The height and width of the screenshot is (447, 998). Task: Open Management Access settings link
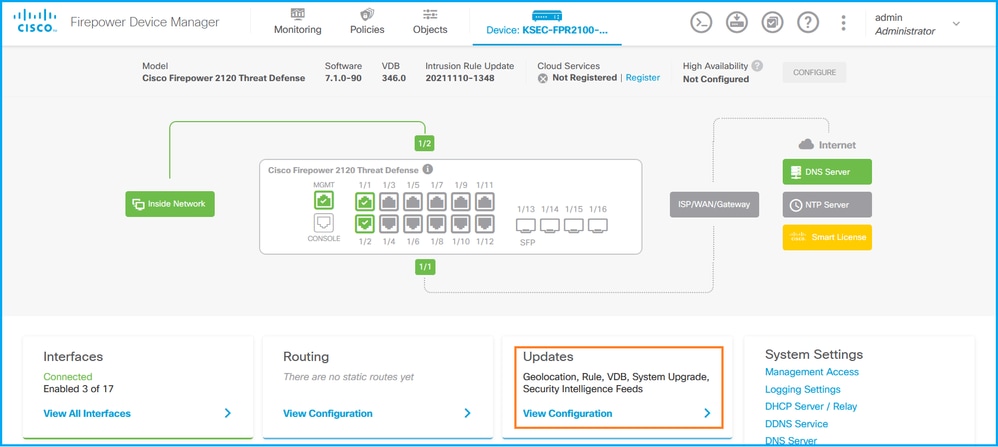click(812, 372)
